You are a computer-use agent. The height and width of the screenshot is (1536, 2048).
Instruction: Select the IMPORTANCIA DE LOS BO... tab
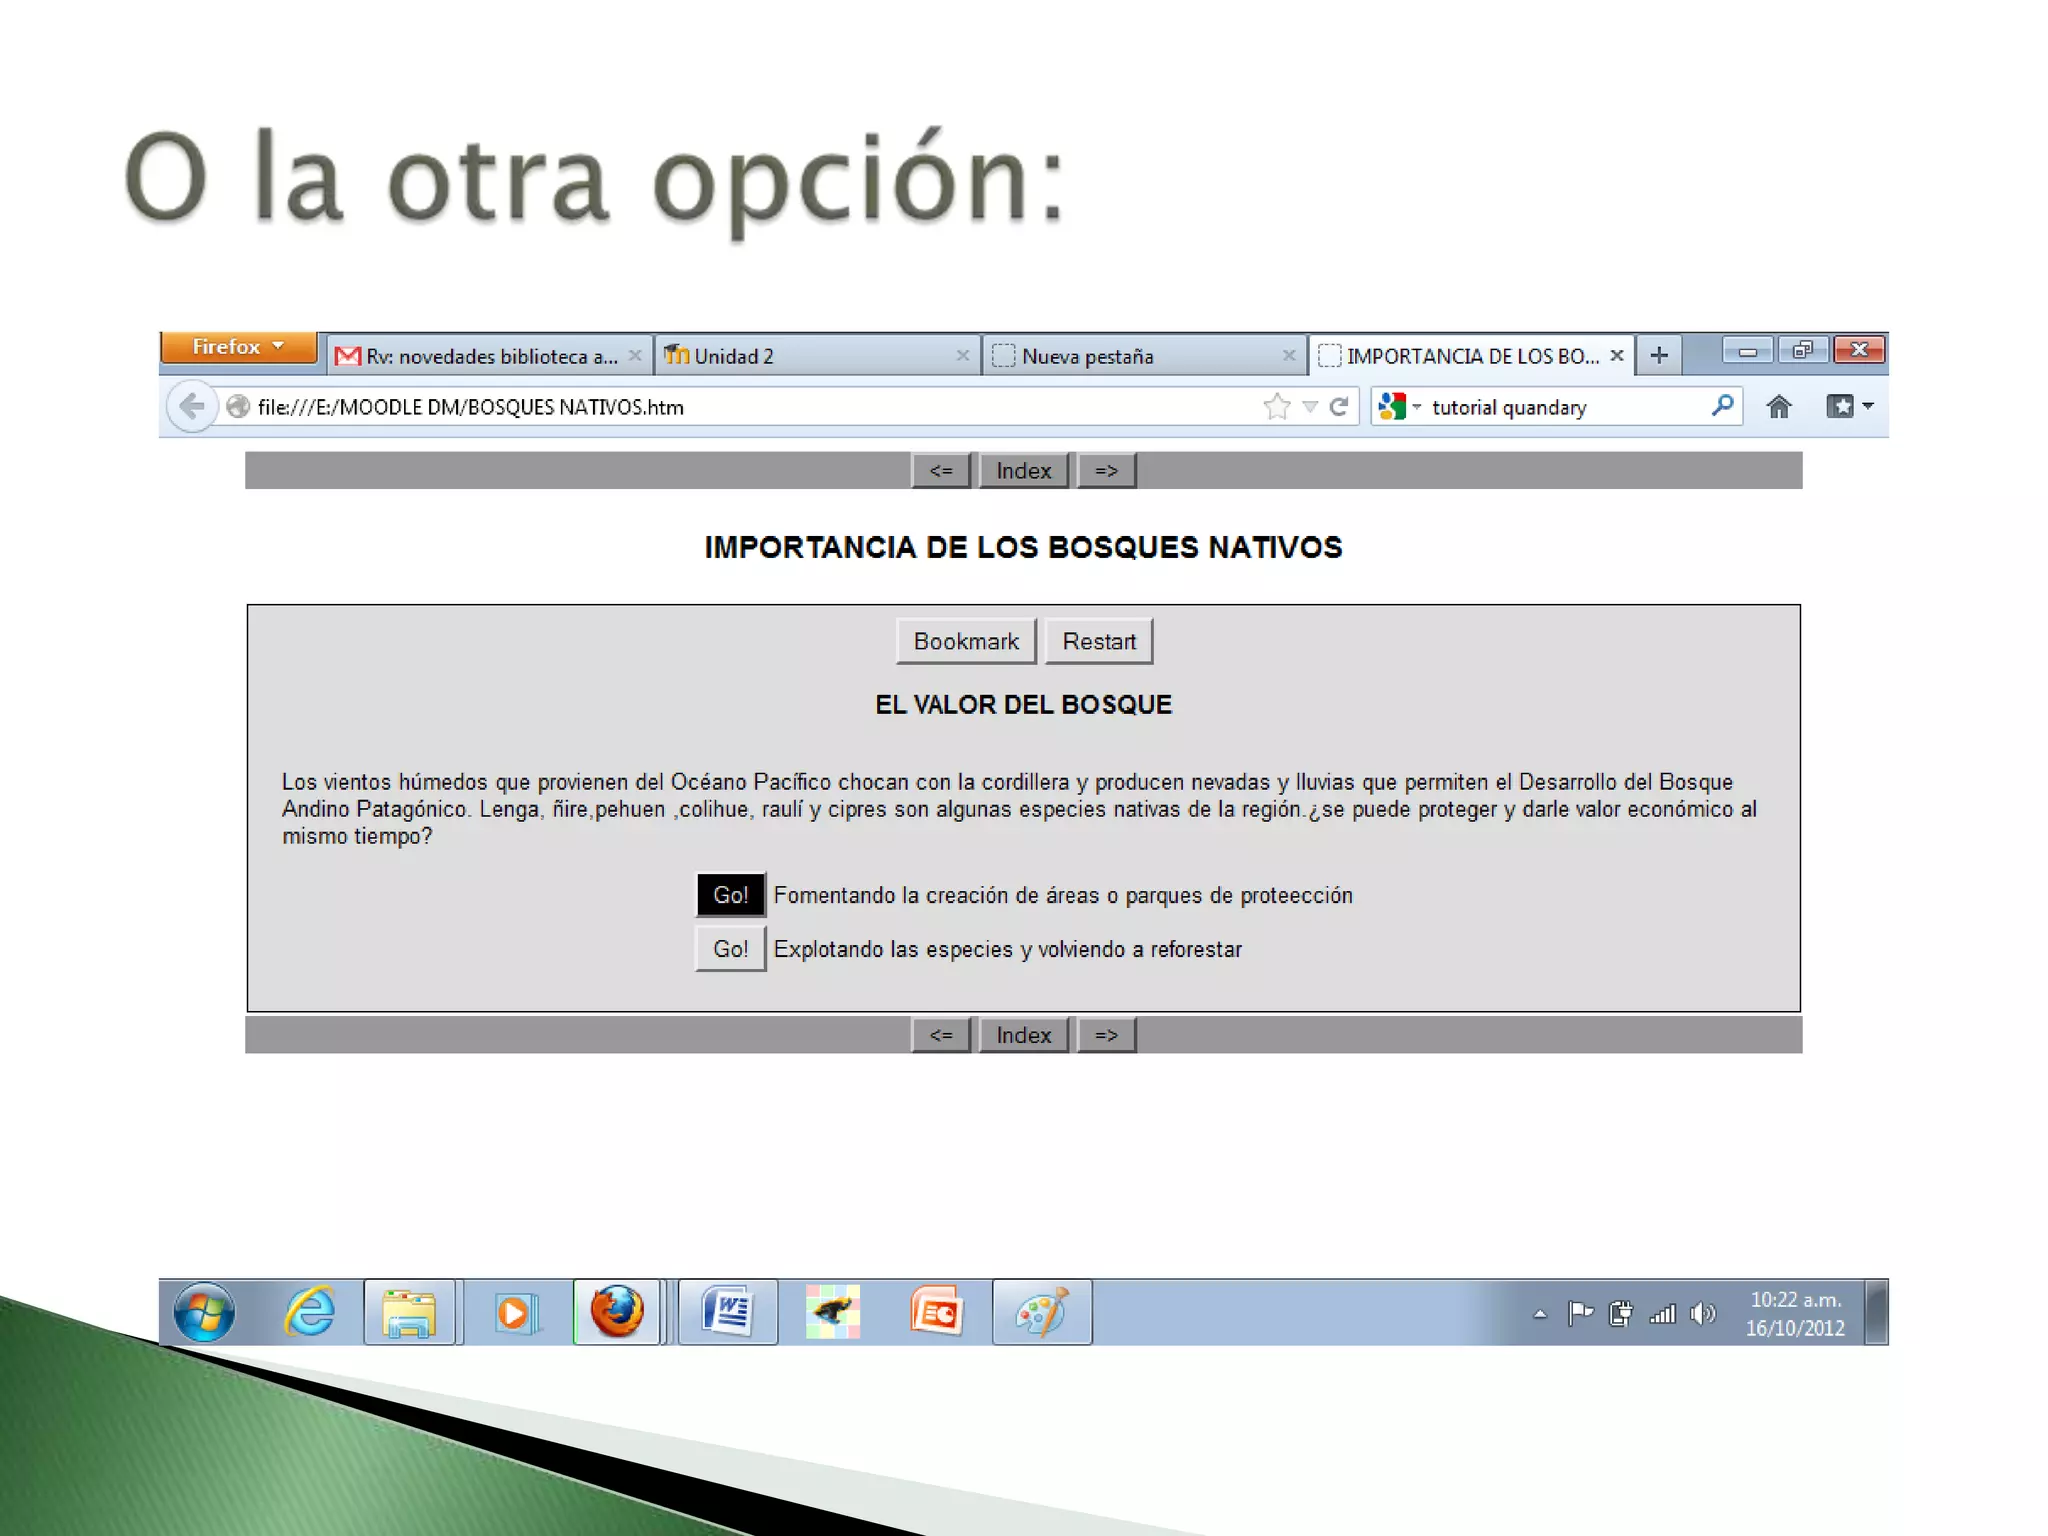point(1471,356)
